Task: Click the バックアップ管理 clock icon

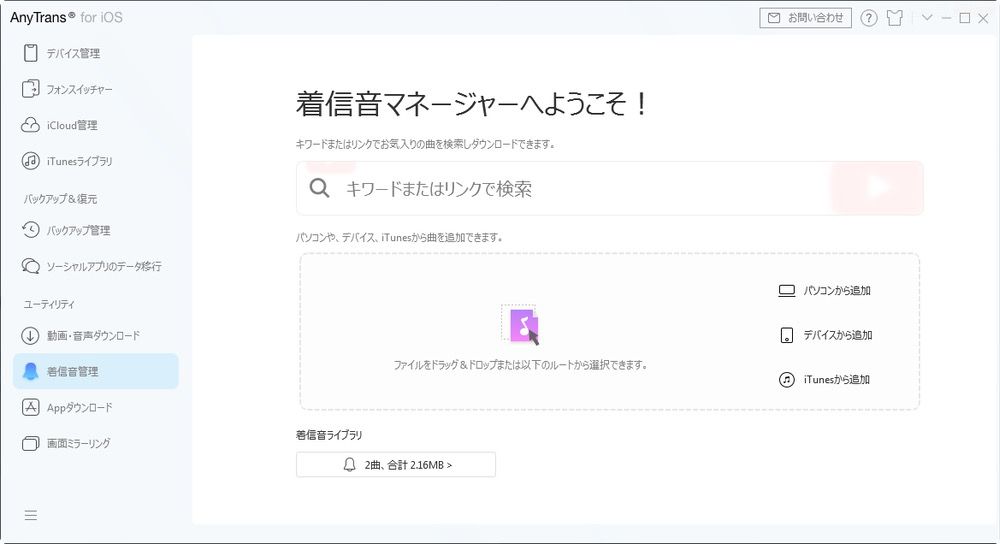Action: (30, 230)
